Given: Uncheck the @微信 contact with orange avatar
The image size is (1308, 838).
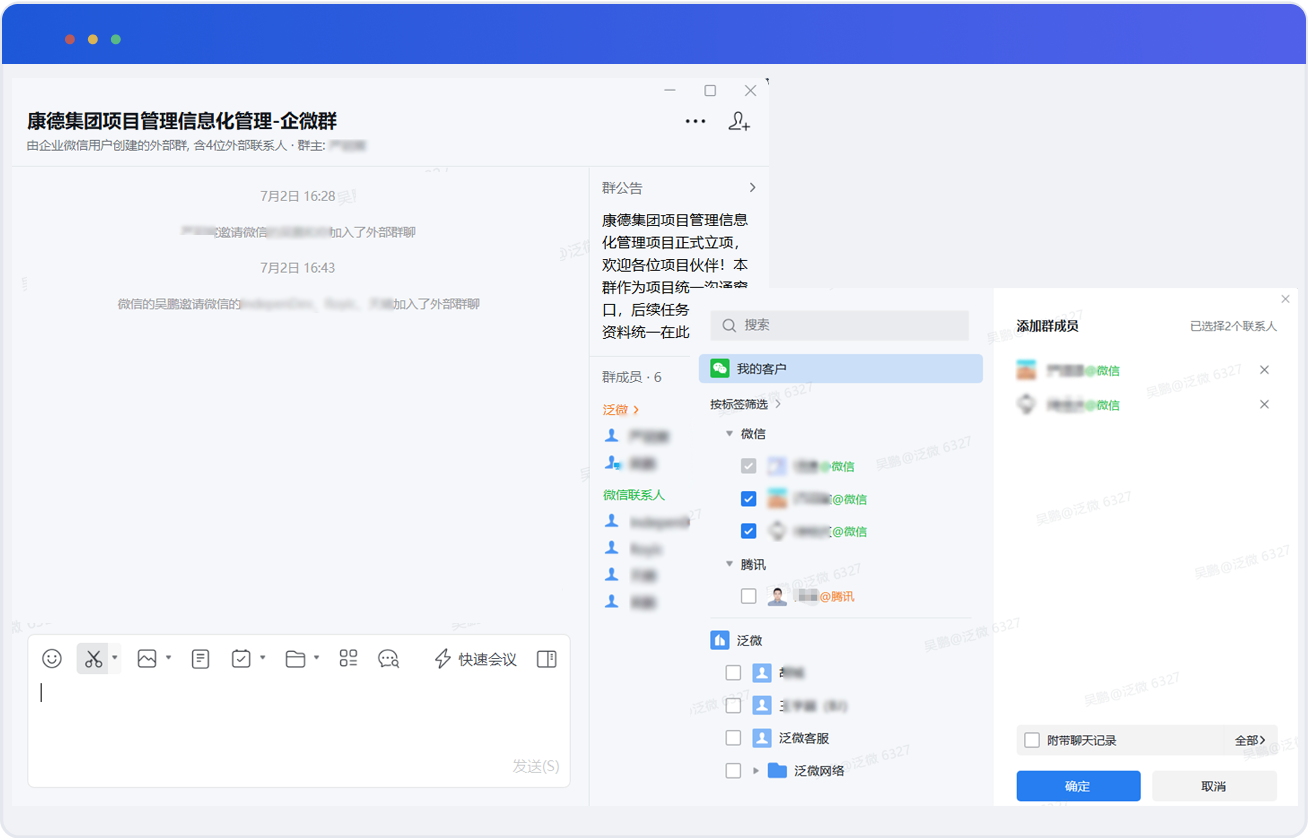Looking at the screenshot, I should pyautogui.click(x=748, y=499).
